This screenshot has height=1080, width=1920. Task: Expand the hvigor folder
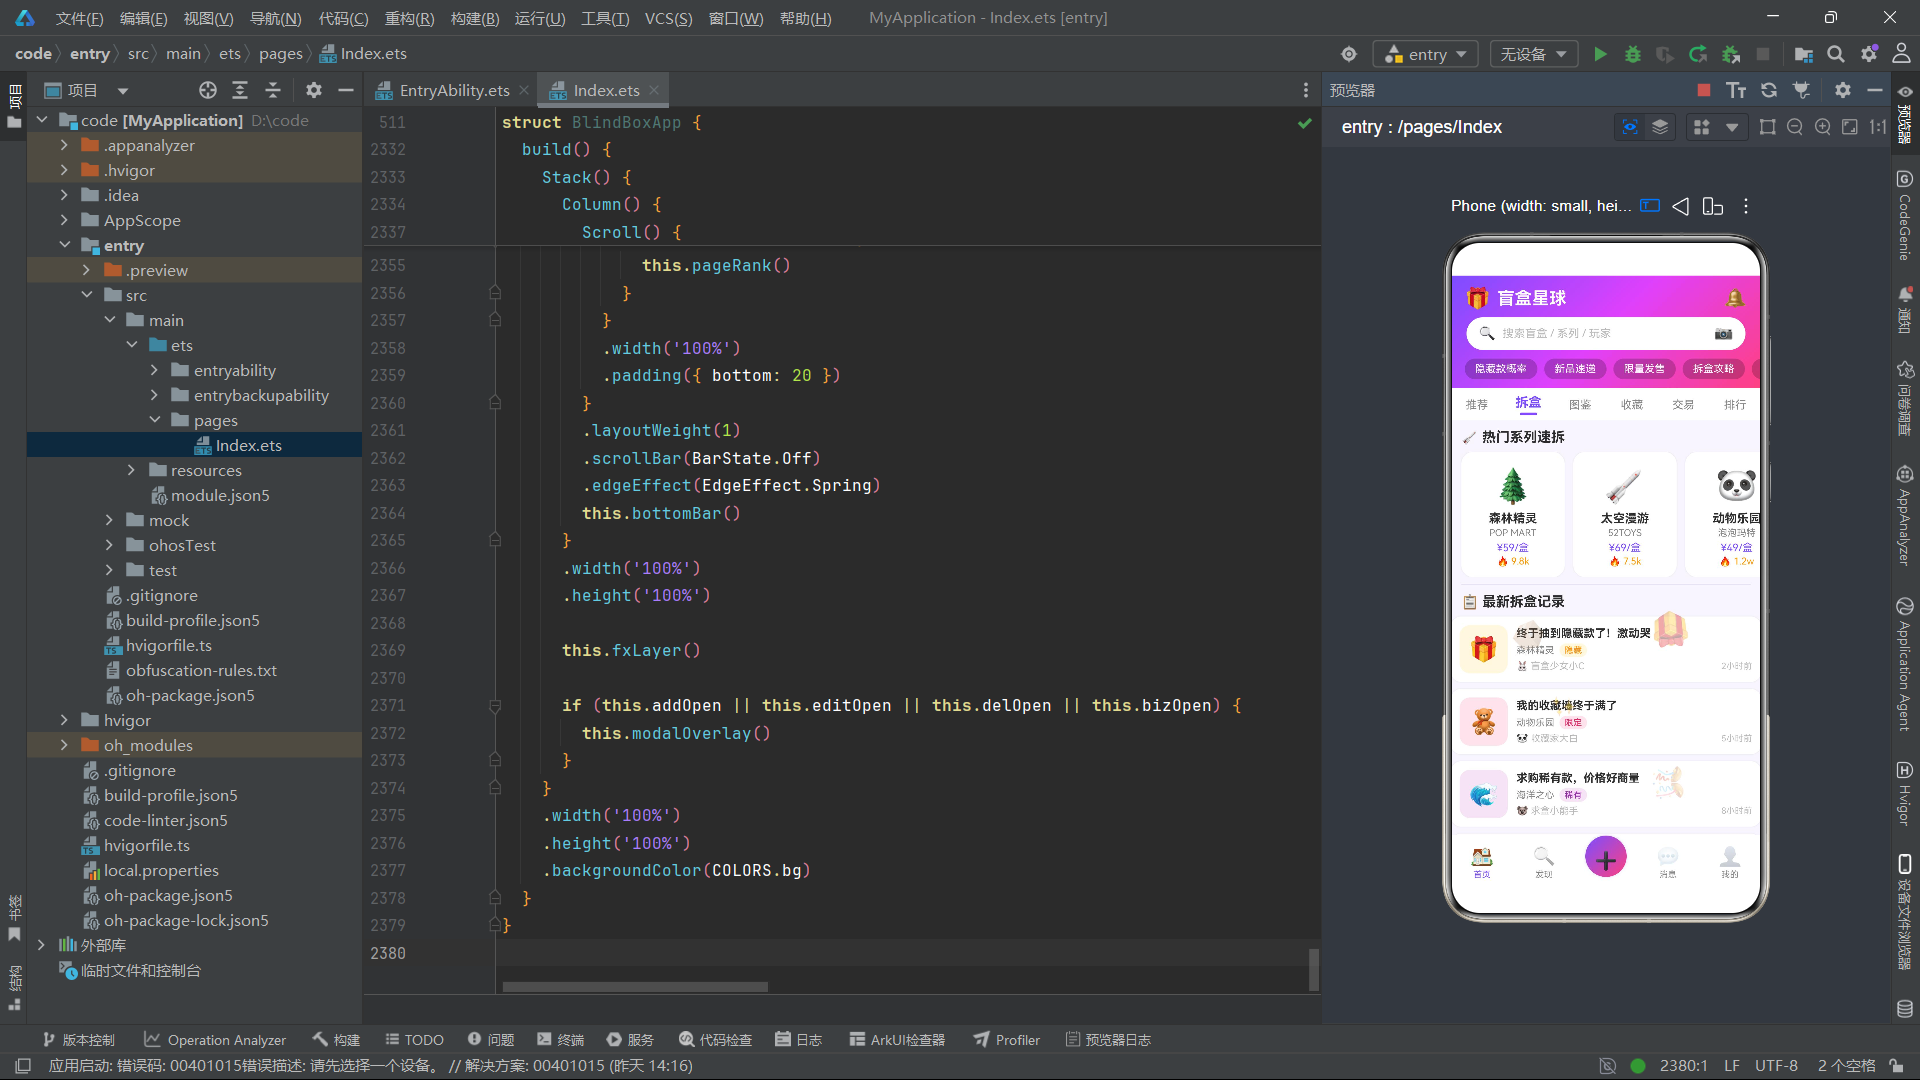pyautogui.click(x=65, y=720)
